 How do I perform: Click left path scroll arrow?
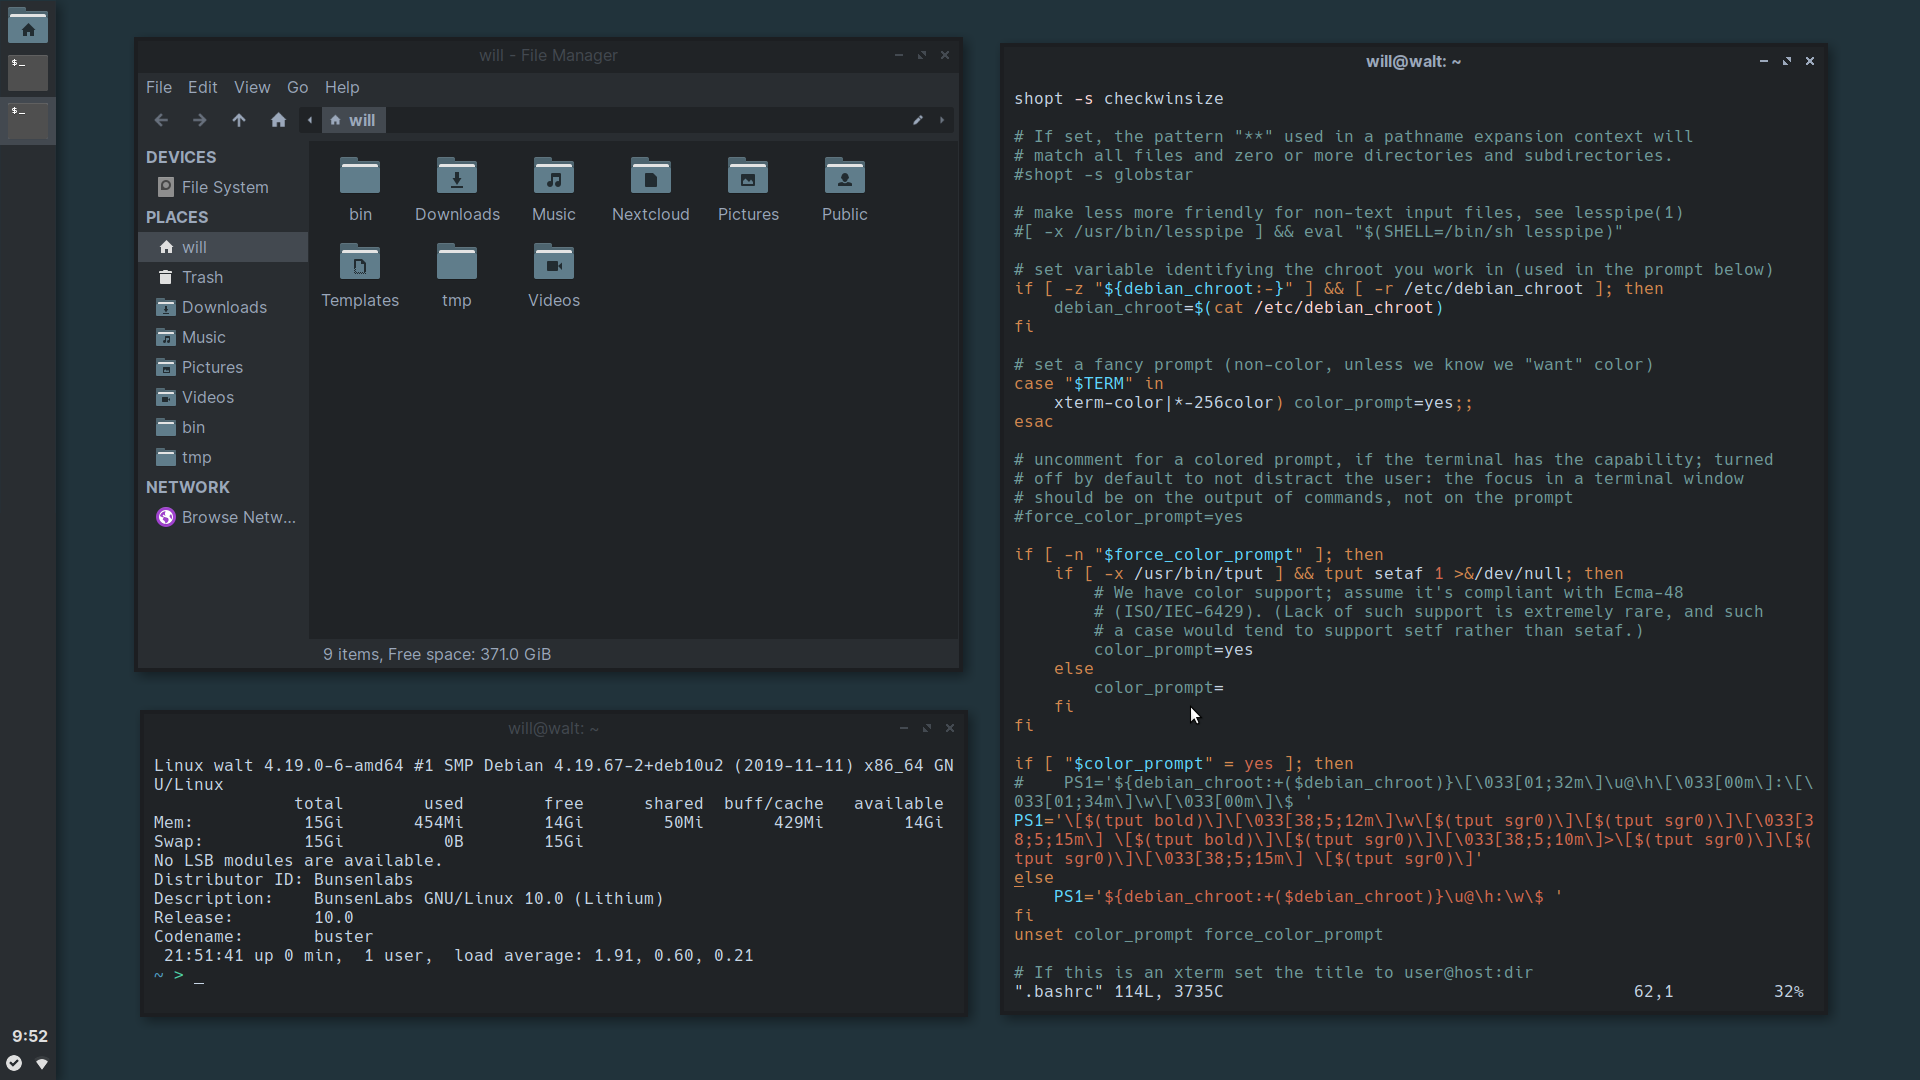(x=310, y=120)
